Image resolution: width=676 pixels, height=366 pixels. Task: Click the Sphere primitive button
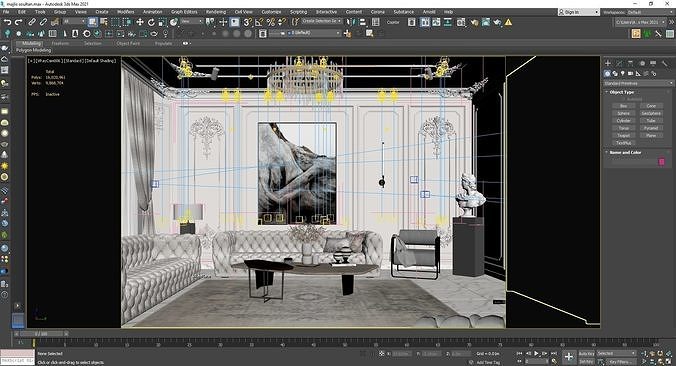point(623,113)
